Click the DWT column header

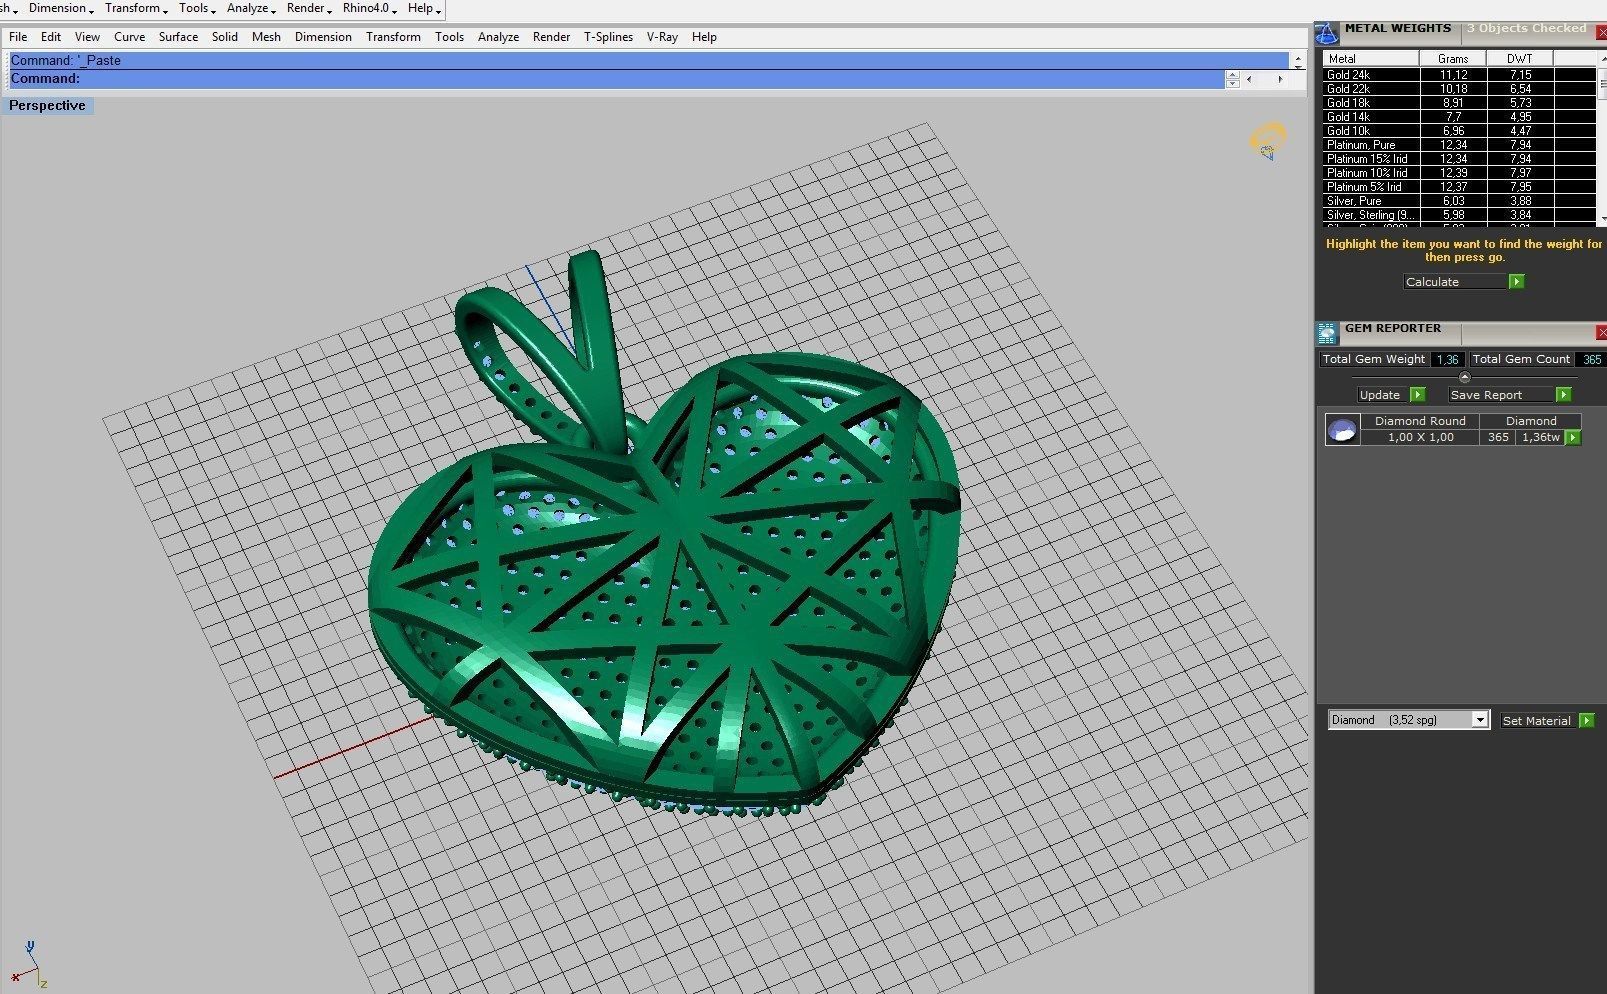(x=1520, y=59)
